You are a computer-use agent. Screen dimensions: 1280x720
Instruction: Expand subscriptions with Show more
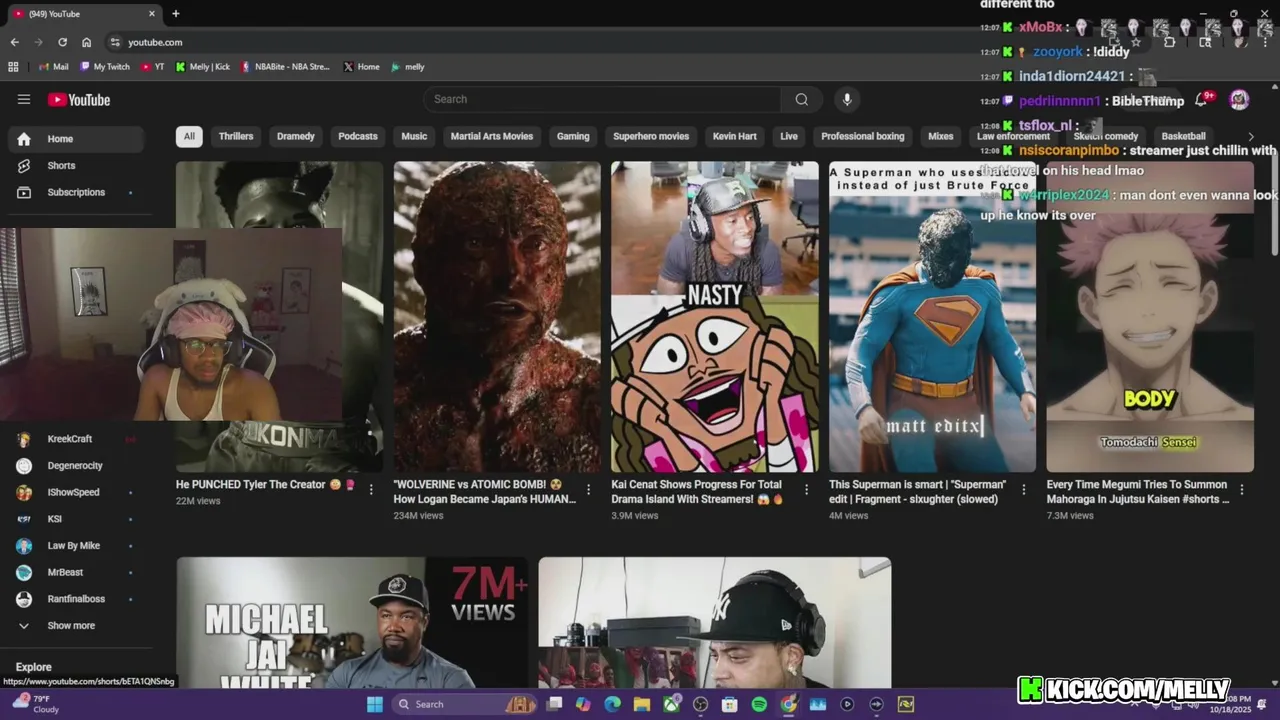click(x=76, y=626)
